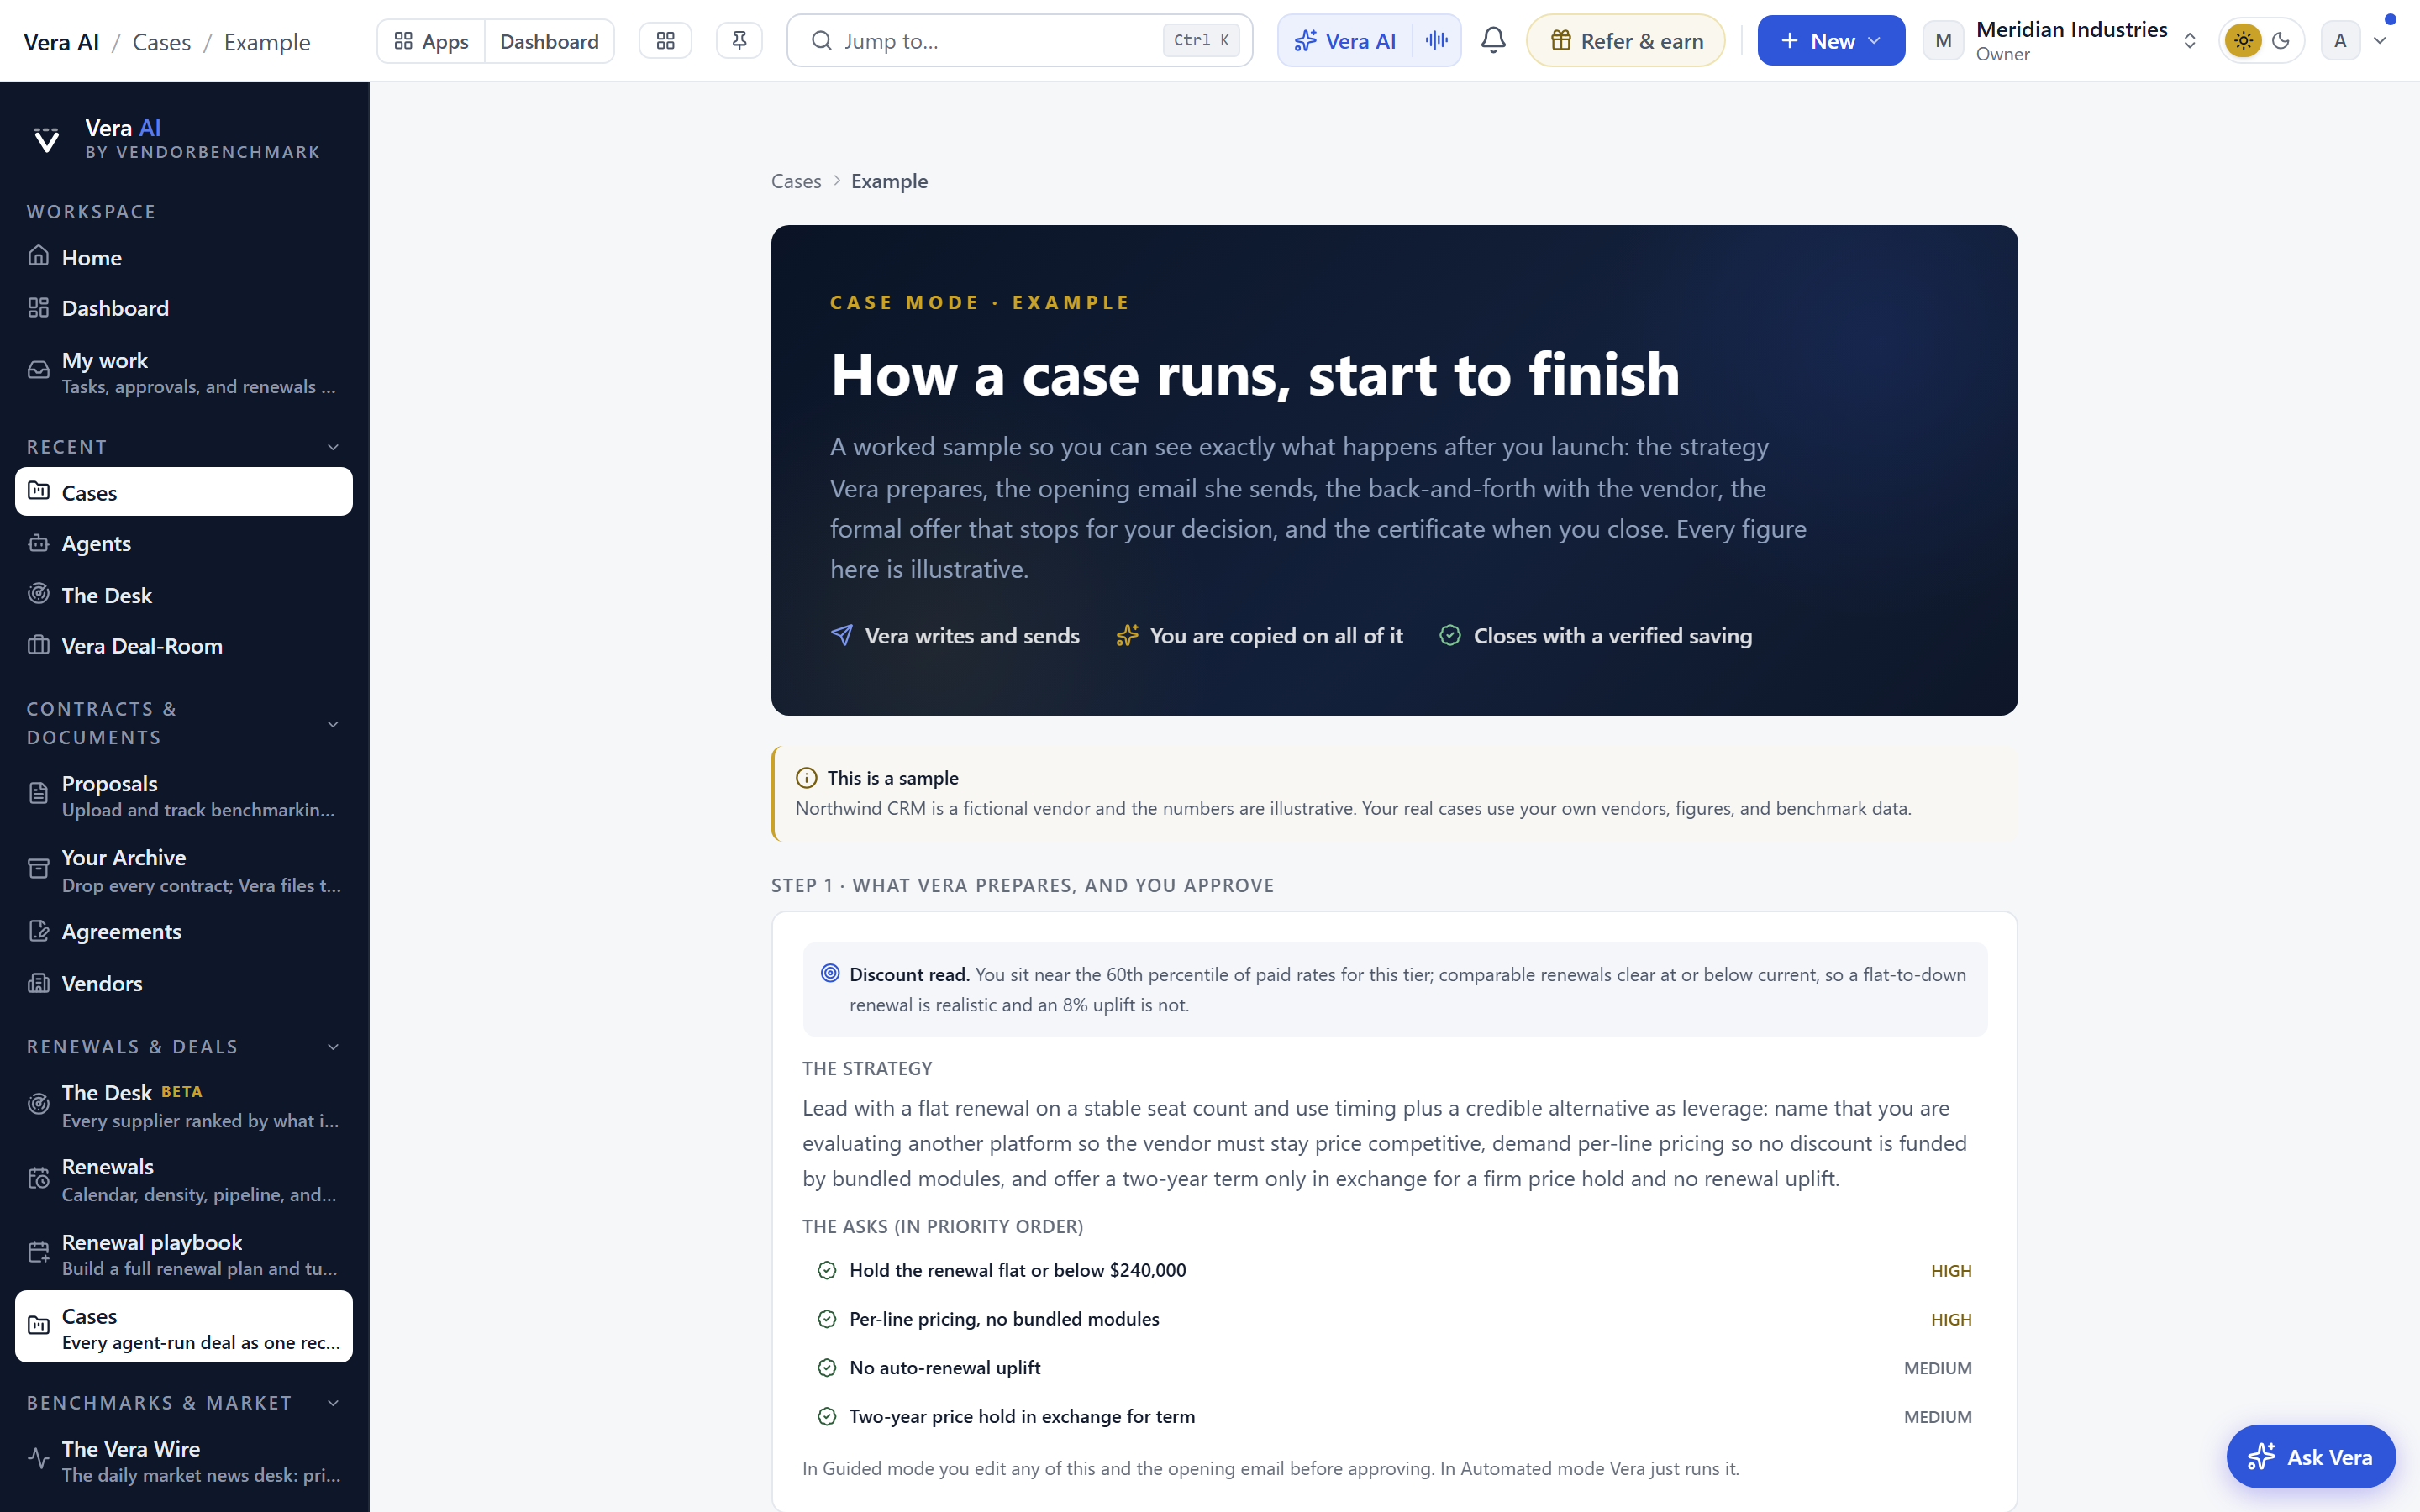Click The Vera Wire pulse icon
The height and width of the screenshot is (1512, 2420).
pyautogui.click(x=39, y=1458)
